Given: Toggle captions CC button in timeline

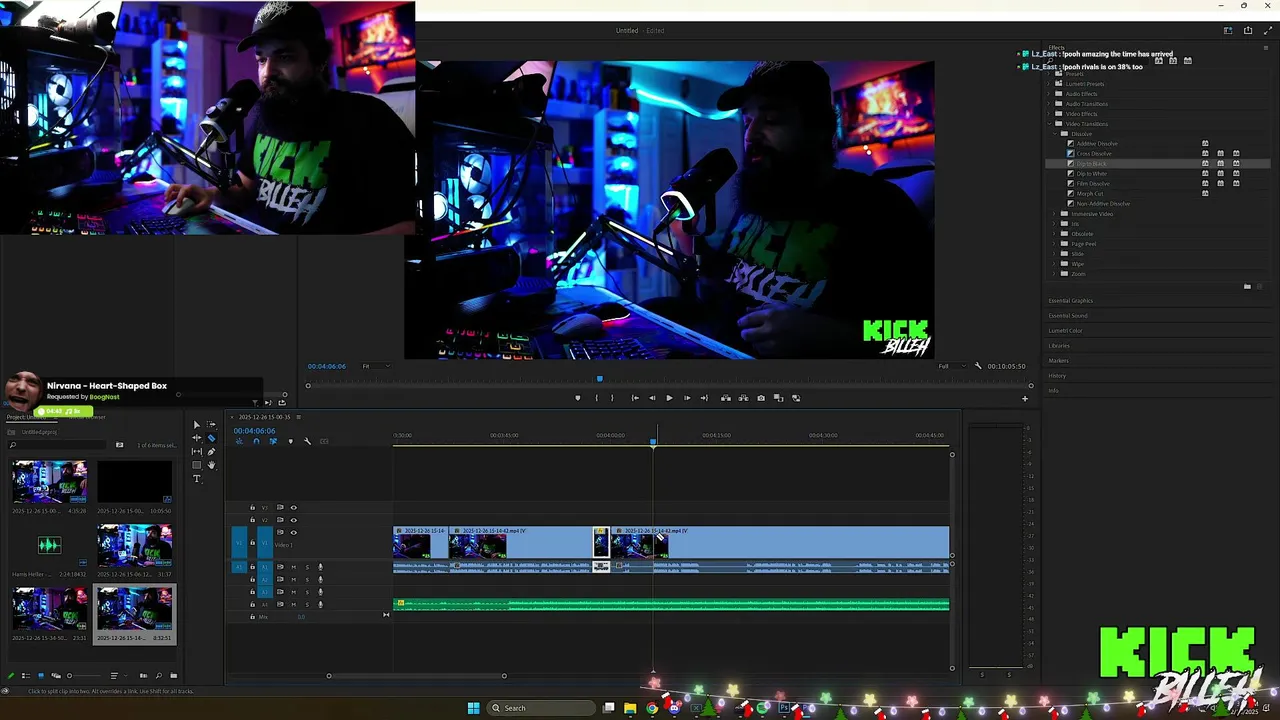Looking at the screenshot, I should [324, 441].
